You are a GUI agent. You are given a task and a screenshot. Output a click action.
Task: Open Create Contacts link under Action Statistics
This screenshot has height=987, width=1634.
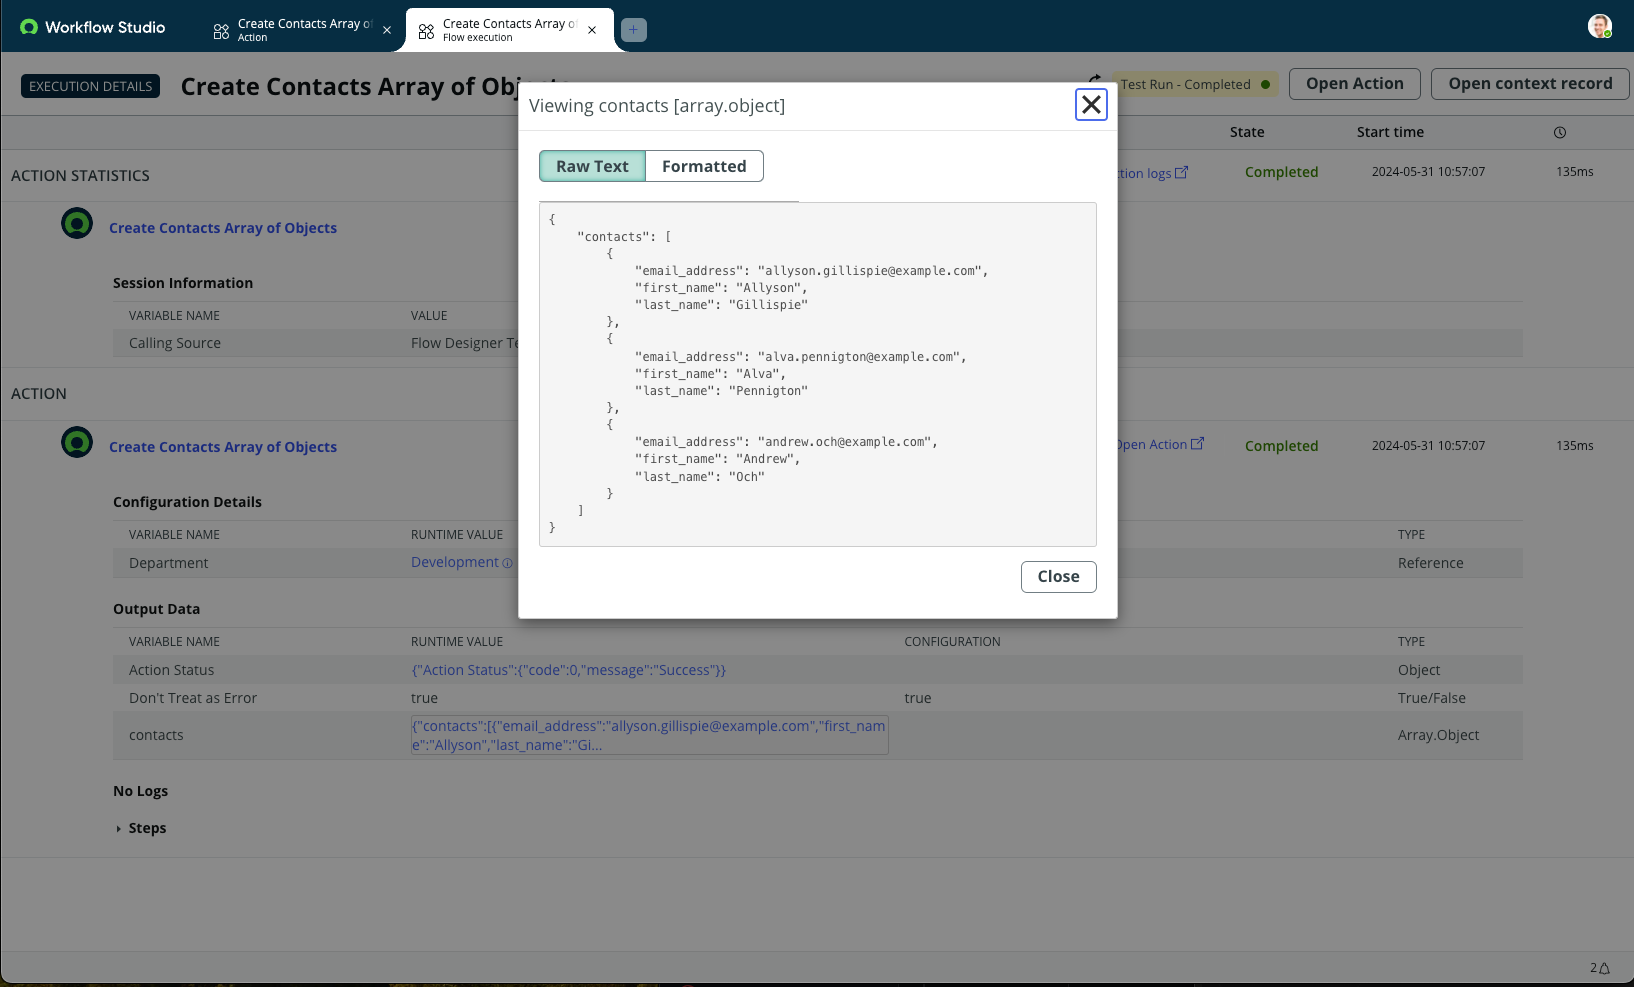coord(223,228)
